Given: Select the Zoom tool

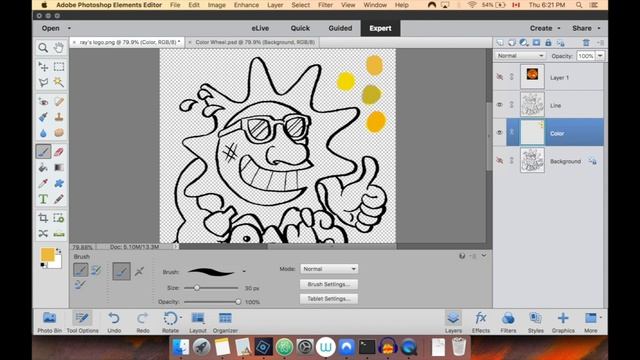Looking at the screenshot, I should [43, 48].
